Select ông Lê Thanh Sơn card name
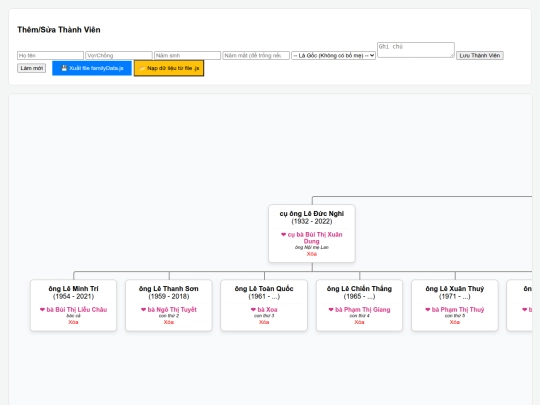 169,289
